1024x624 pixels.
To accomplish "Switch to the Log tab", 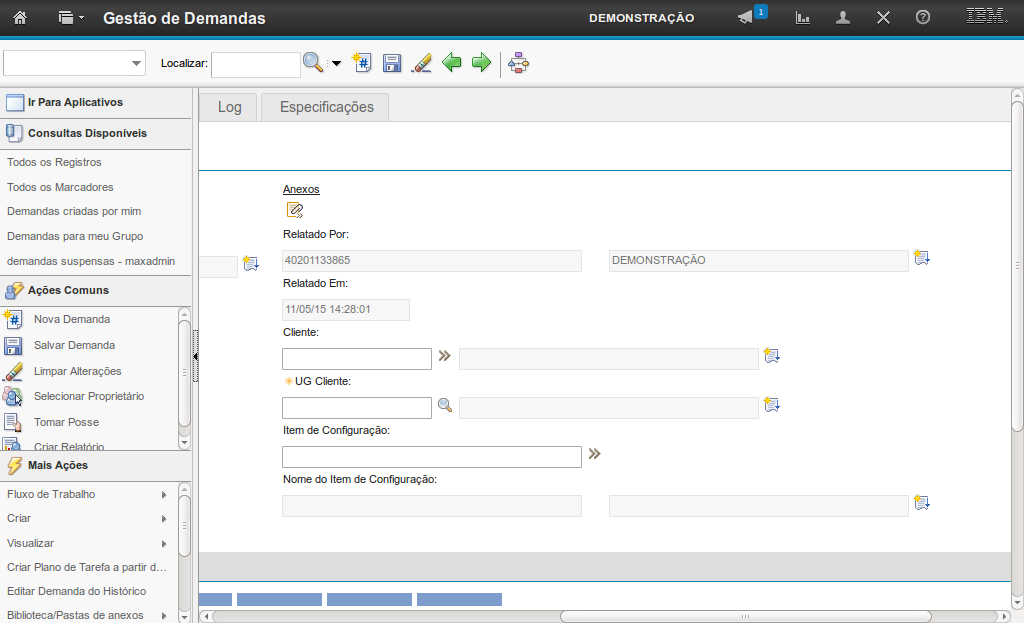I will tap(229, 107).
